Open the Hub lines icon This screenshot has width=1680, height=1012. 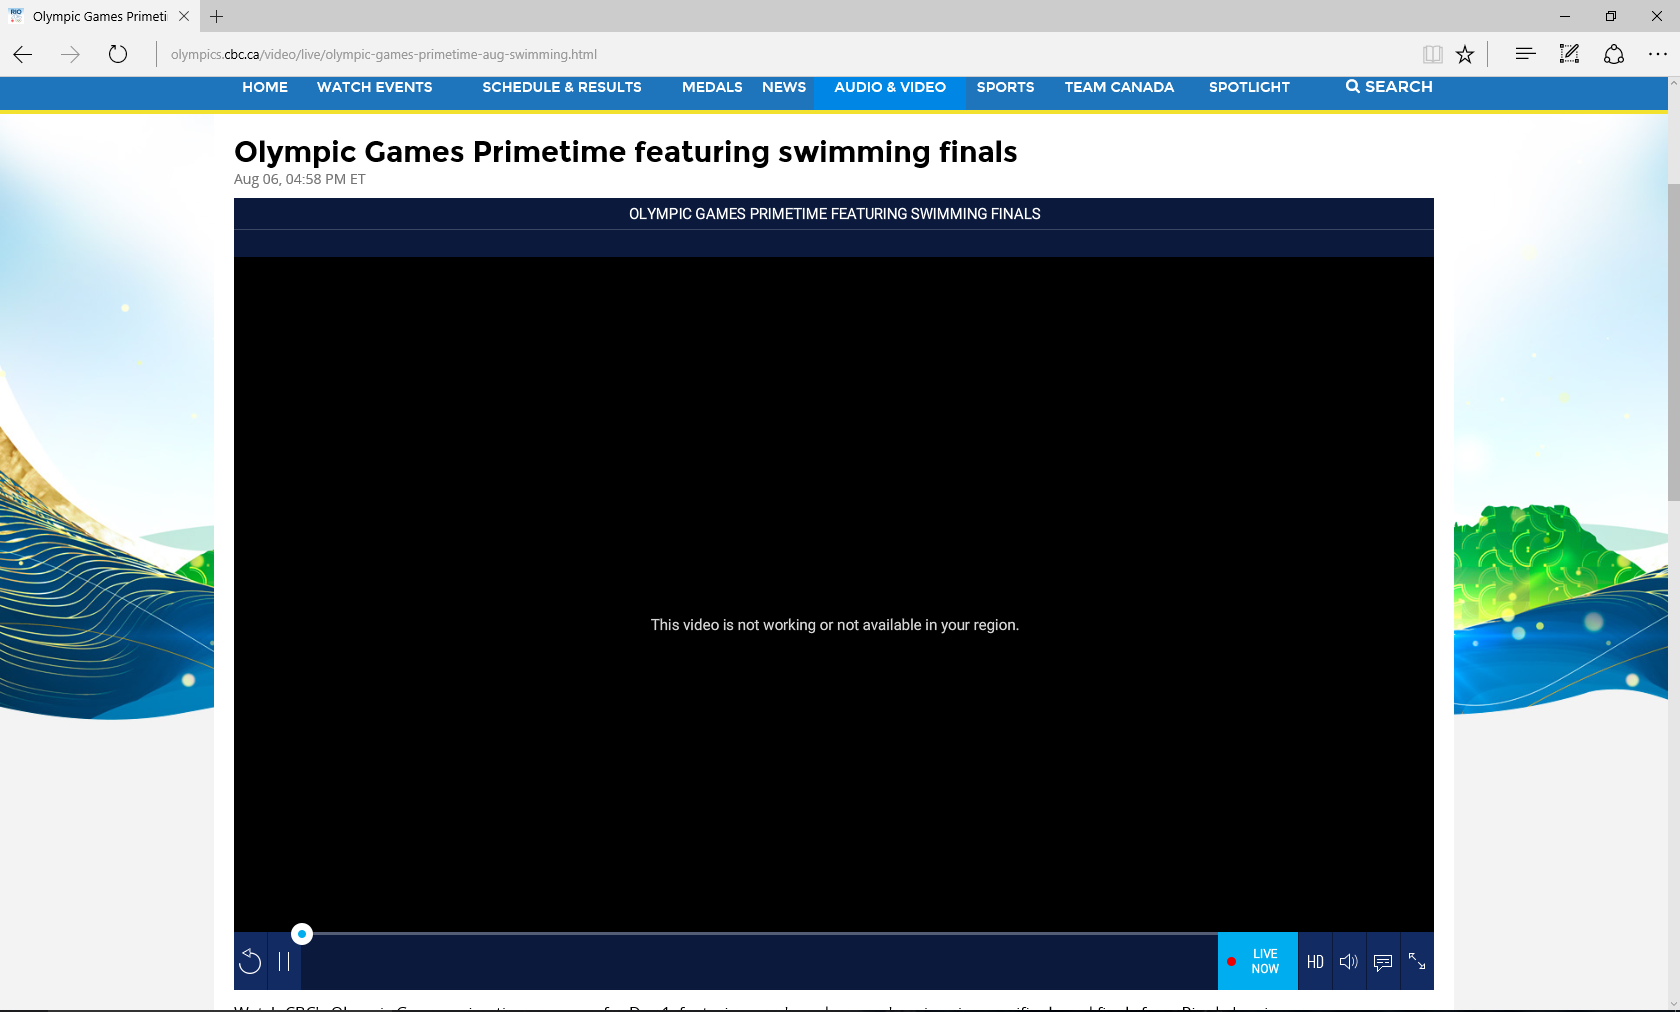point(1525,54)
